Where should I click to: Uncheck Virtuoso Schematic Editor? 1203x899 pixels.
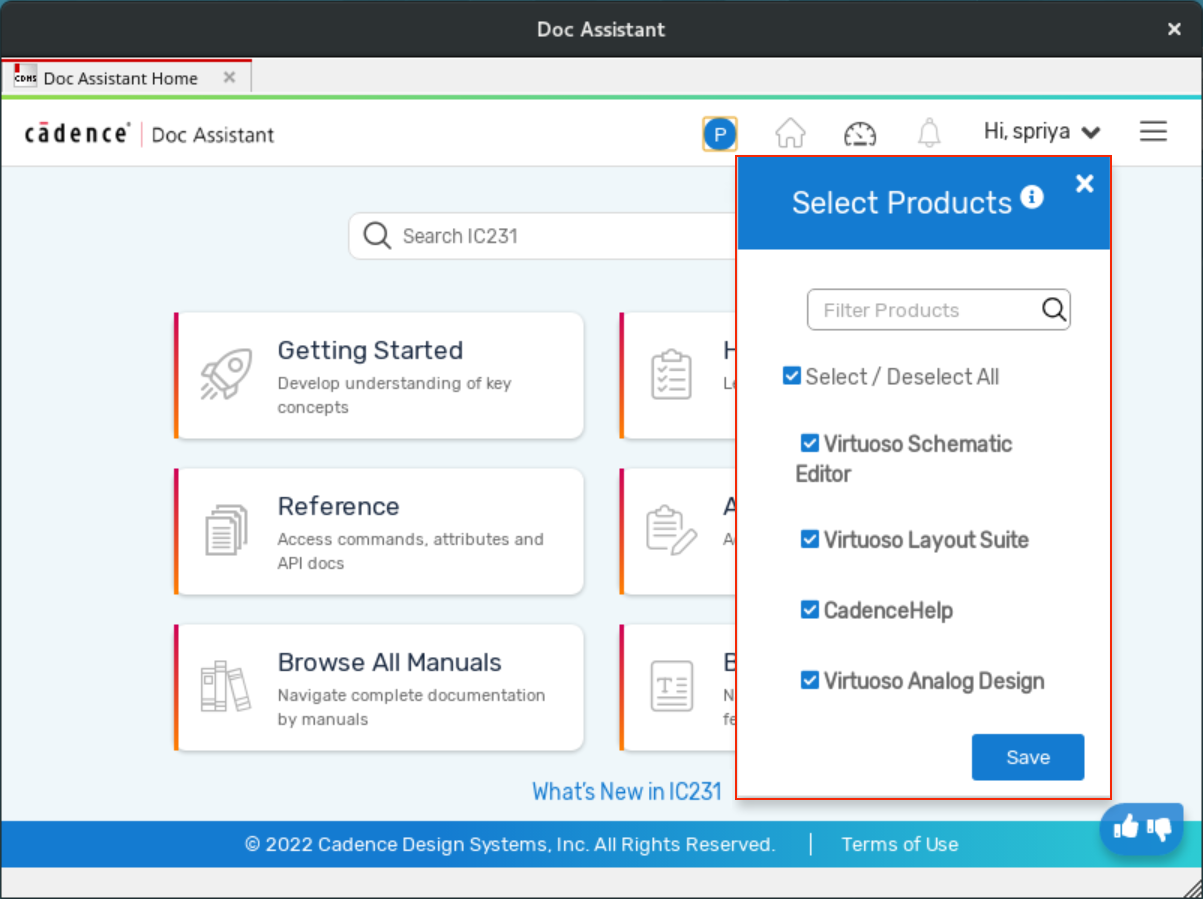810,443
